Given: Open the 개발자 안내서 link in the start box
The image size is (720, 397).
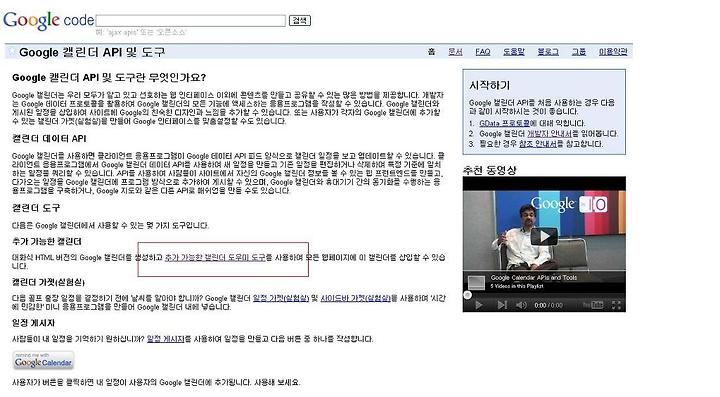Looking at the screenshot, I should coord(549,134).
